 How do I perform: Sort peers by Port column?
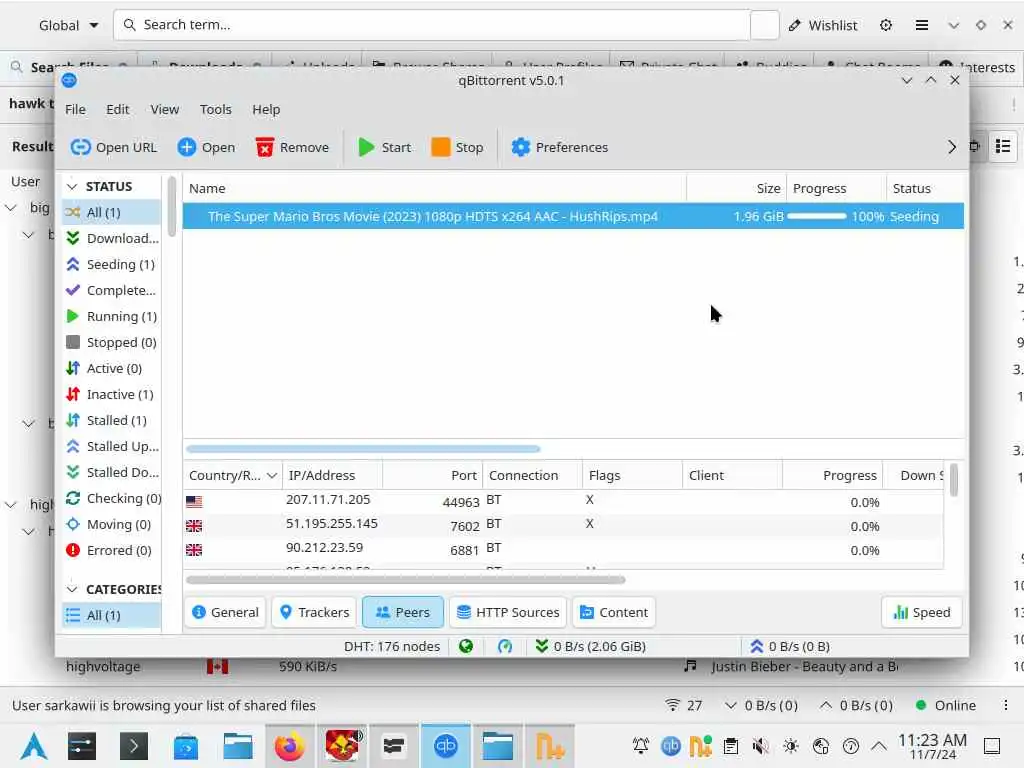432,476
